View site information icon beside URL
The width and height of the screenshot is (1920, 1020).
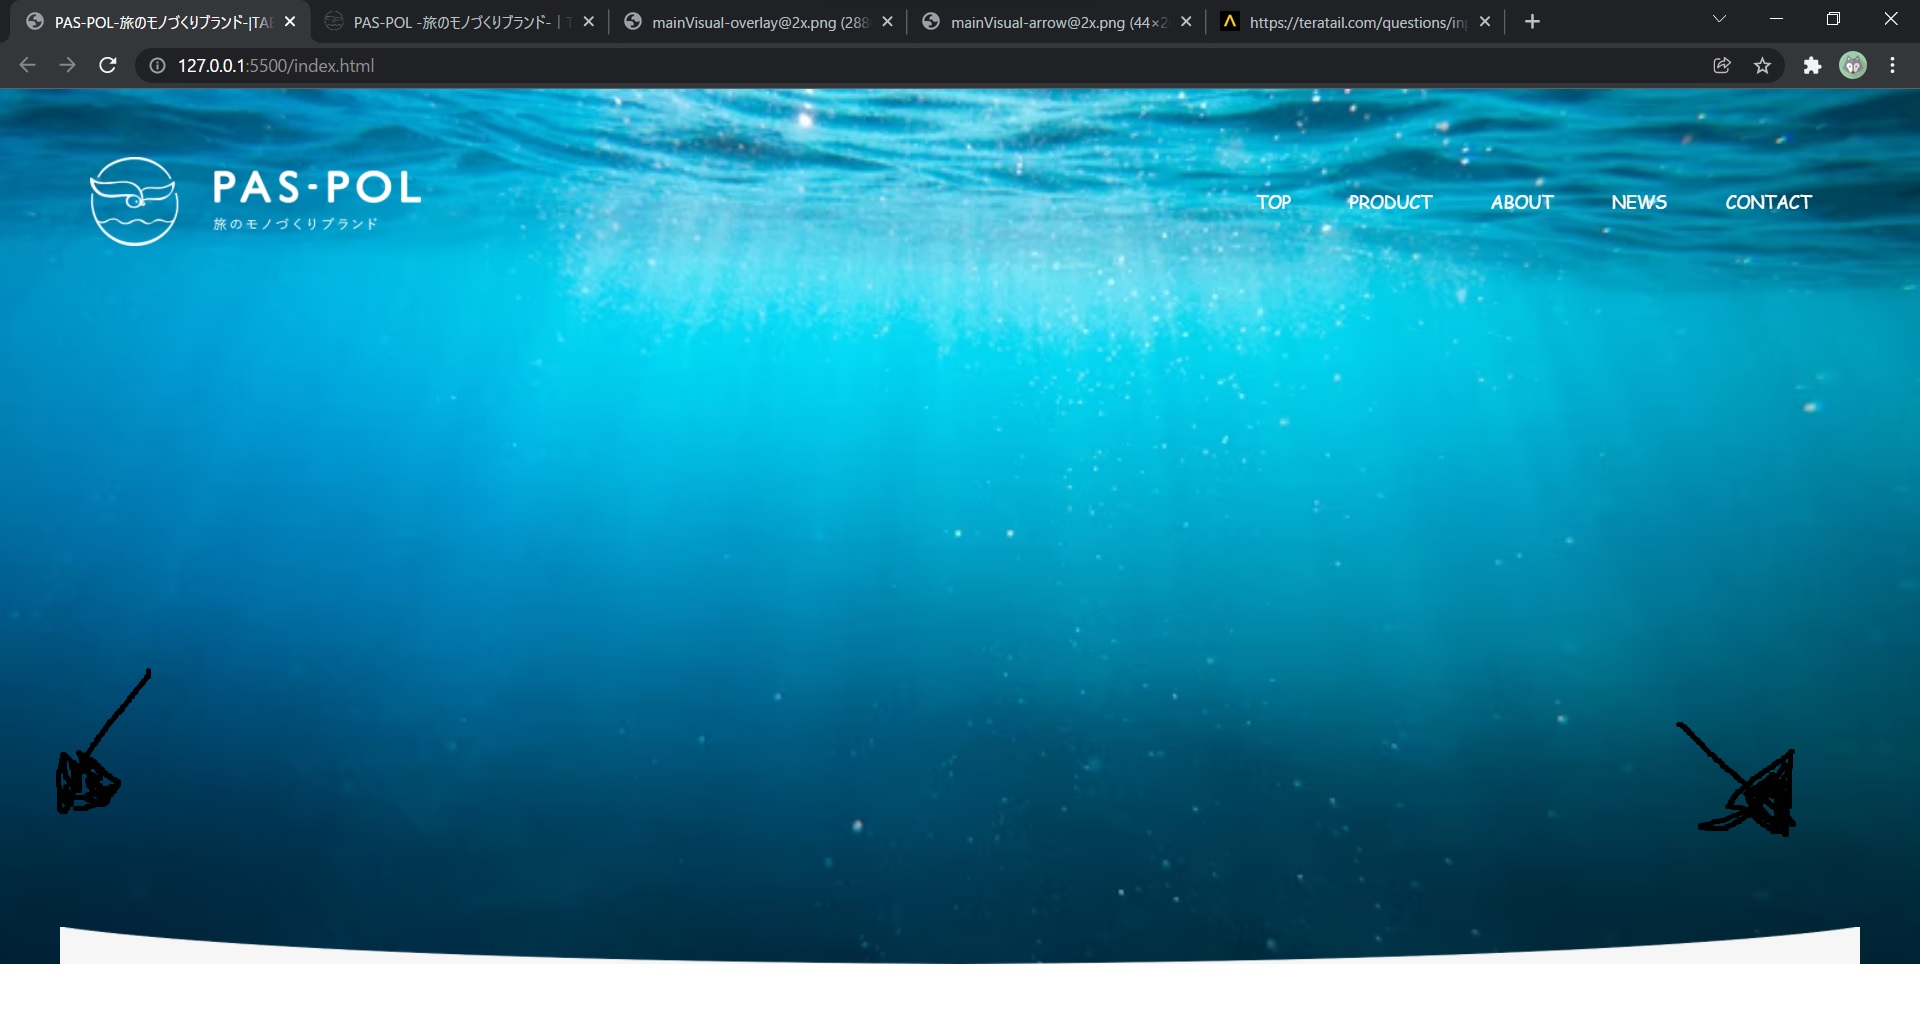point(157,65)
